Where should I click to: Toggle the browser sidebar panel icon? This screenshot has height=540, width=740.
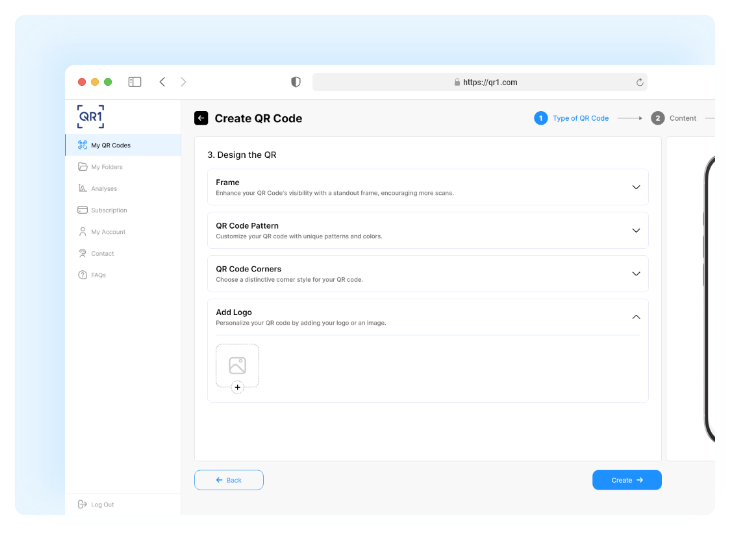(x=135, y=82)
